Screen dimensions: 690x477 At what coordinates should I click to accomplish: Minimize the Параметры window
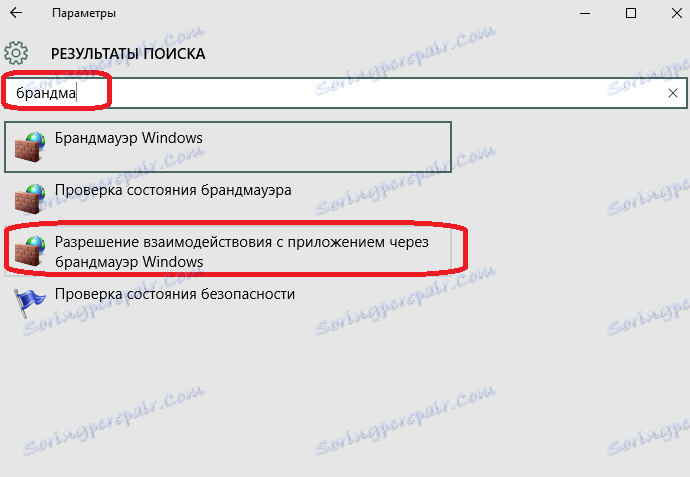pyautogui.click(x=585, y=13)
